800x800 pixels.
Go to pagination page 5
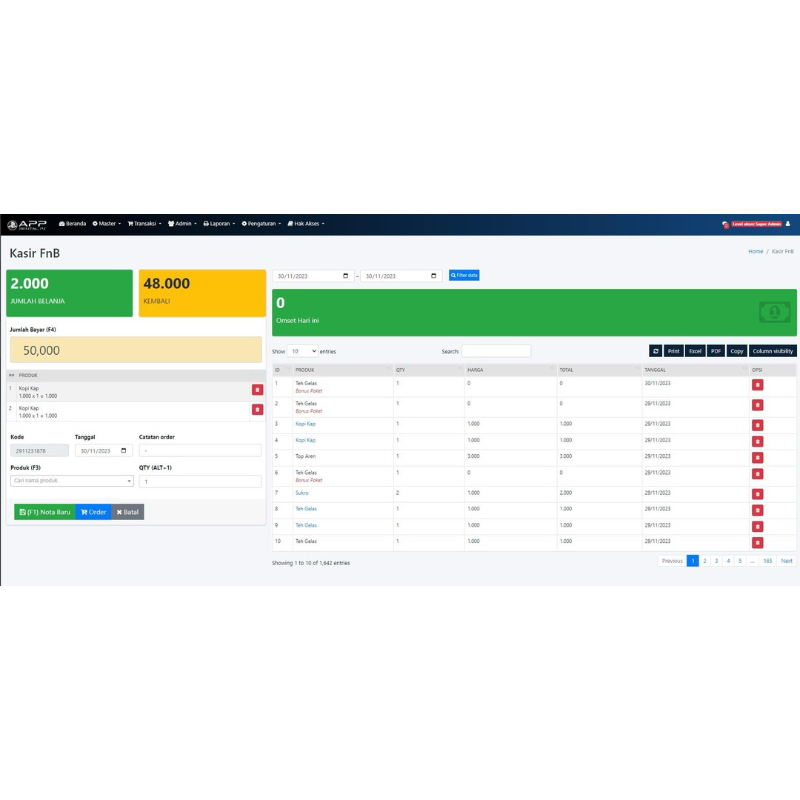click(740, 561)
